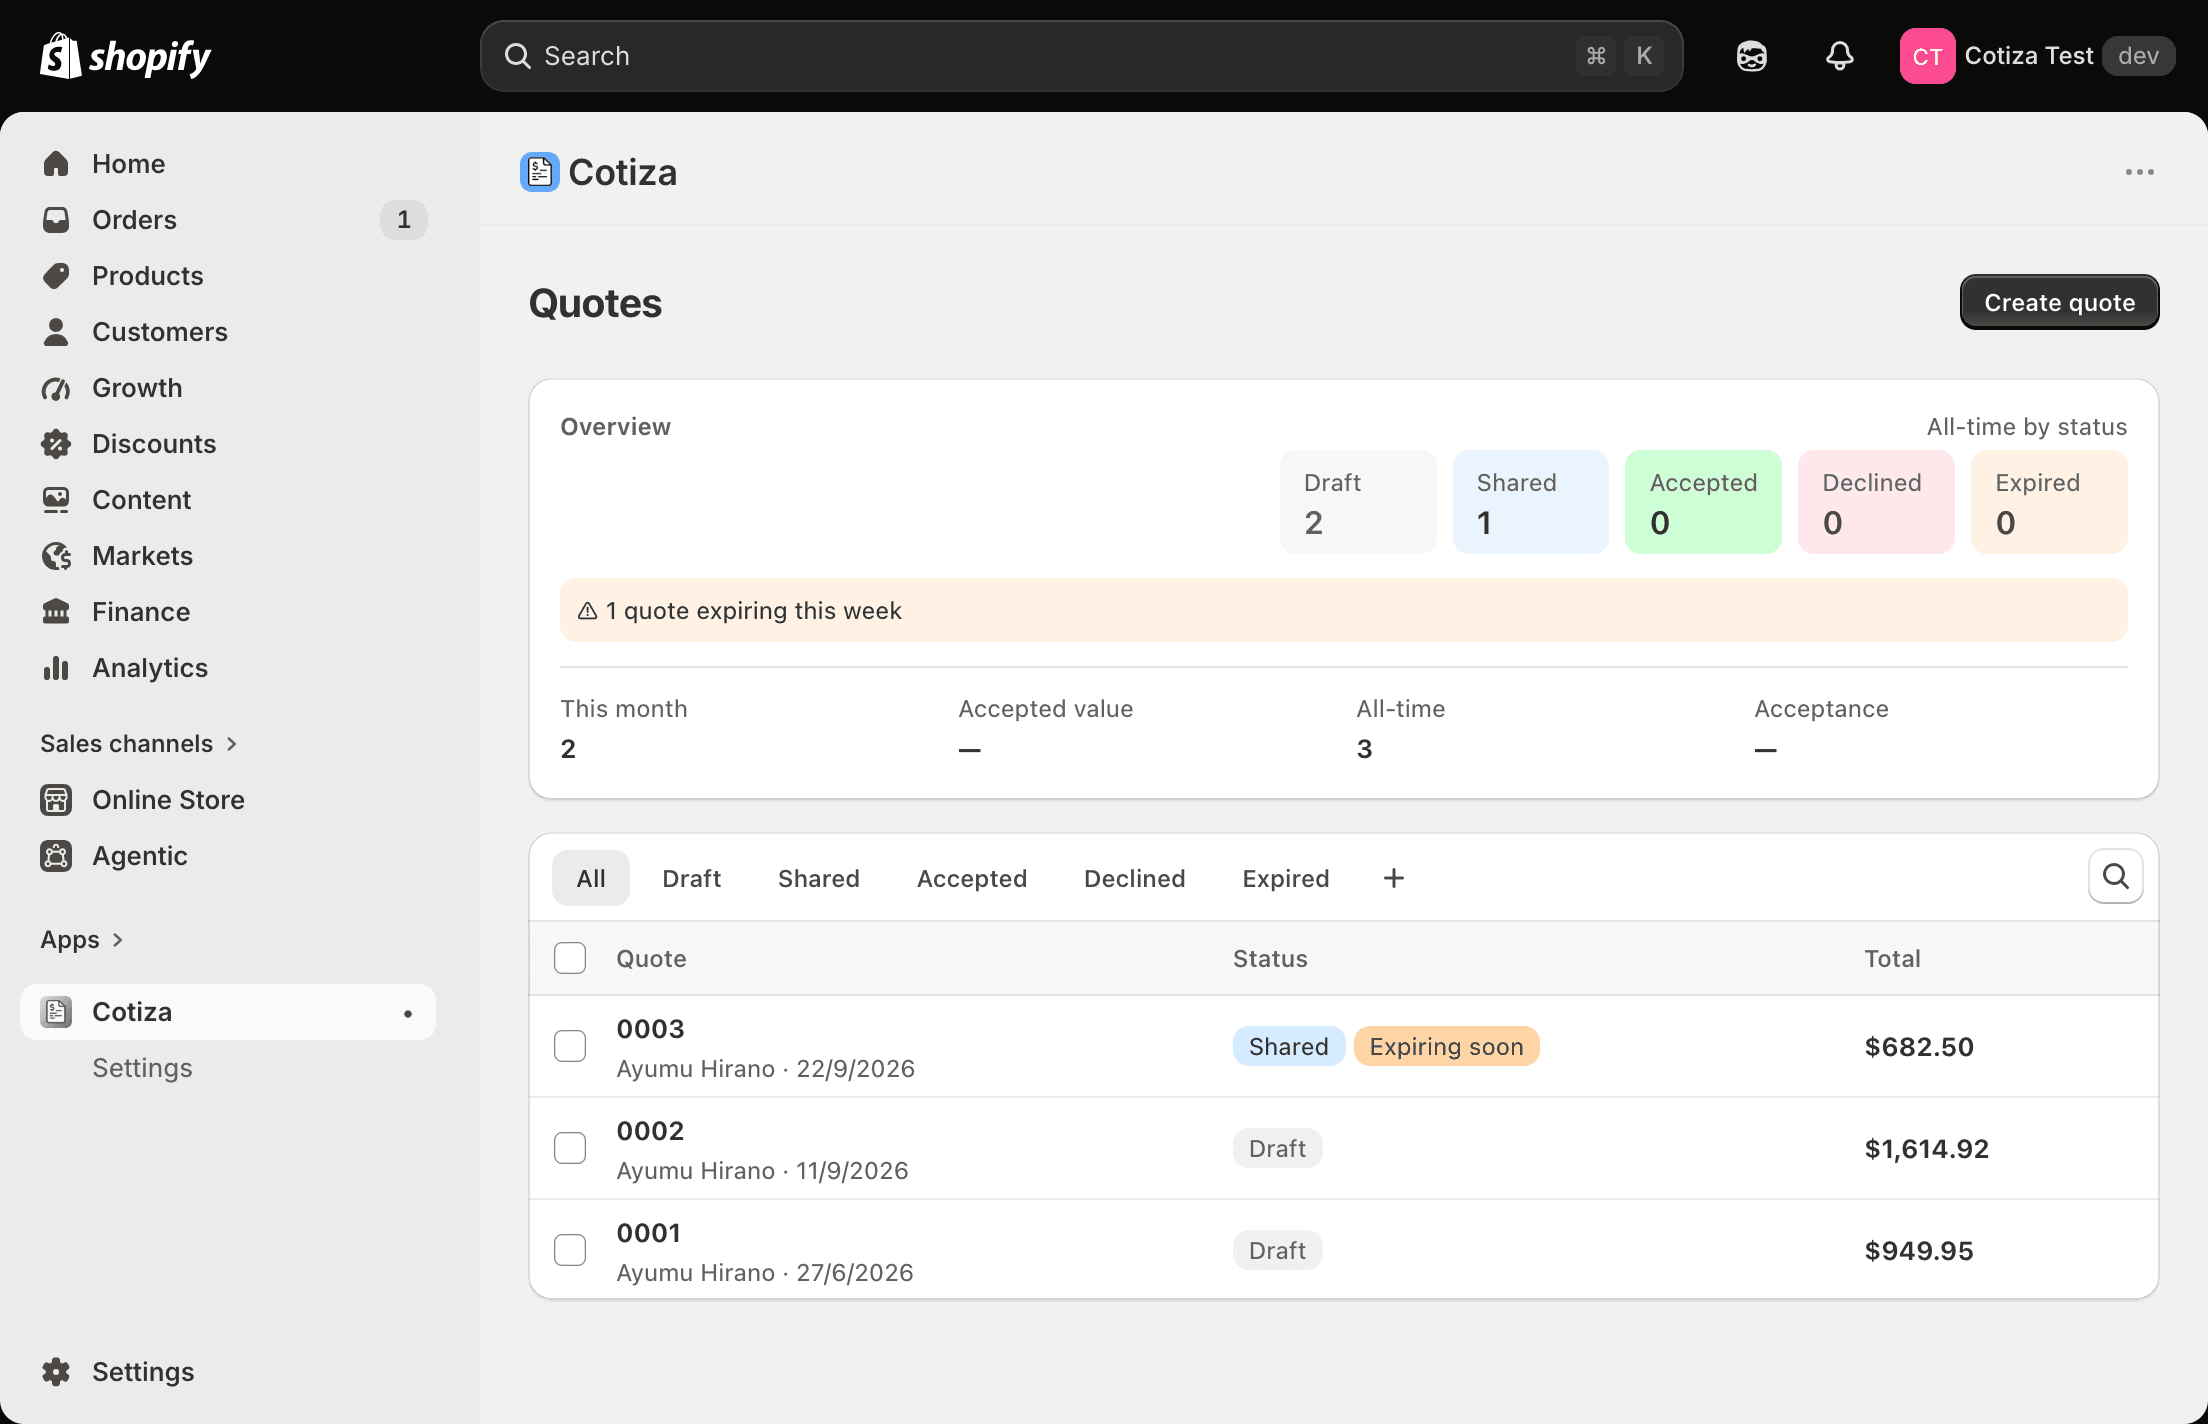Click the Content image icon

coord(56,500)
